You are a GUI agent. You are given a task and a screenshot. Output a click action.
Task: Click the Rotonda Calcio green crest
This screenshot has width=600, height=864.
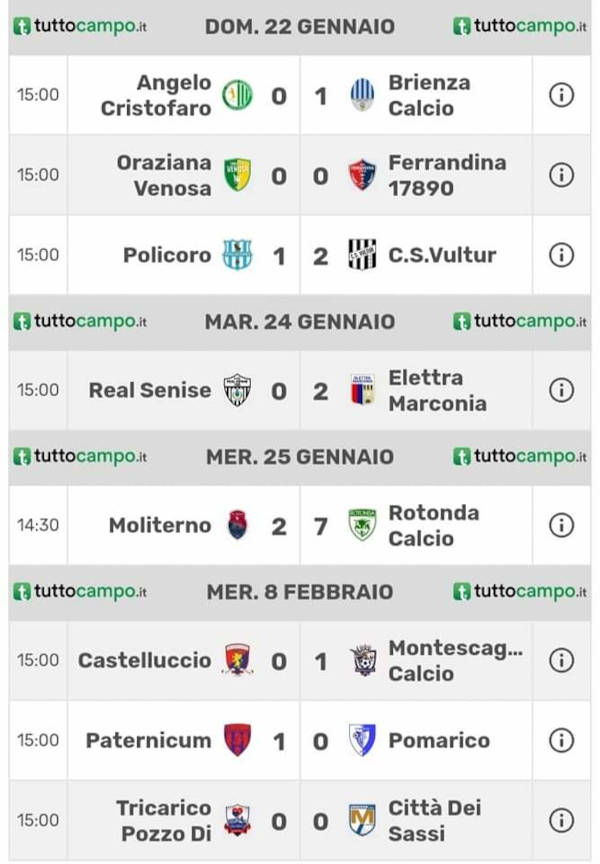coord(363,525)
